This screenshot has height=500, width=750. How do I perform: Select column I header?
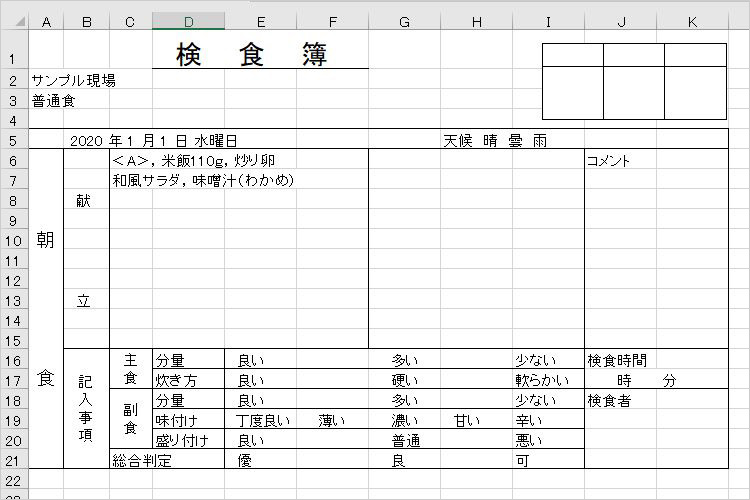click(549, 22)
